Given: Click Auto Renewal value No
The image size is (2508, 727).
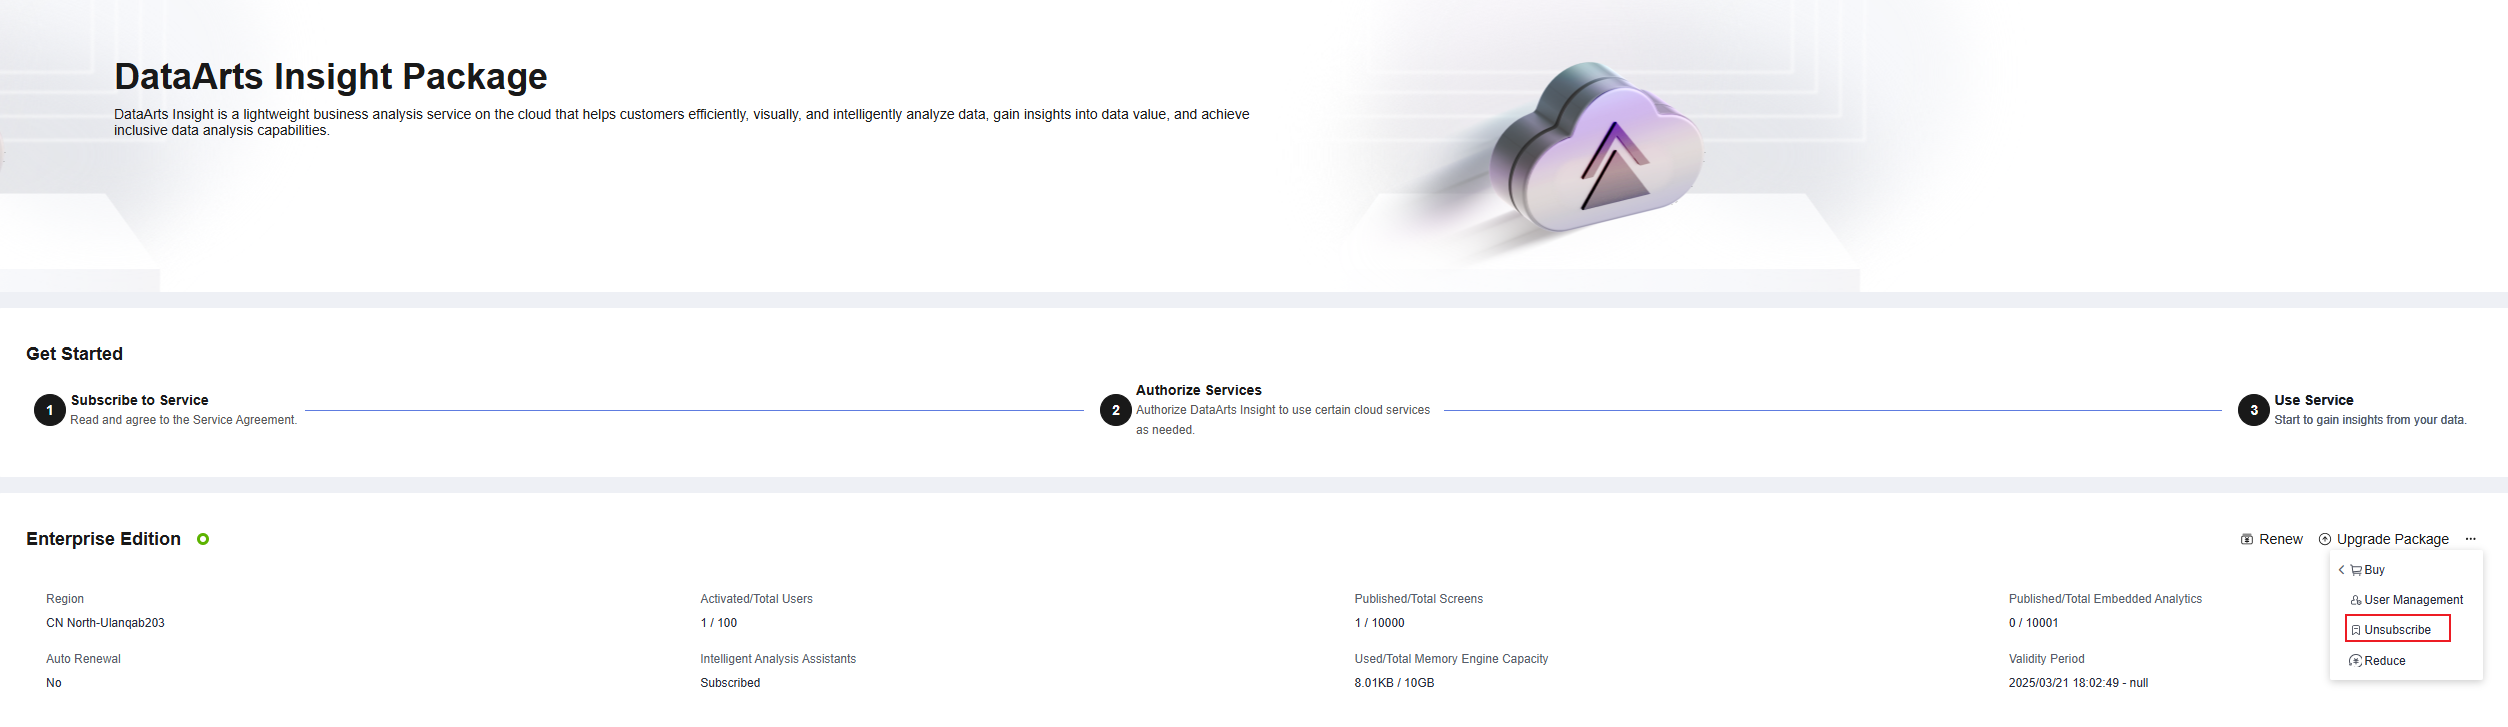Looking at the screenshot, I should click(x=54, y=683).
